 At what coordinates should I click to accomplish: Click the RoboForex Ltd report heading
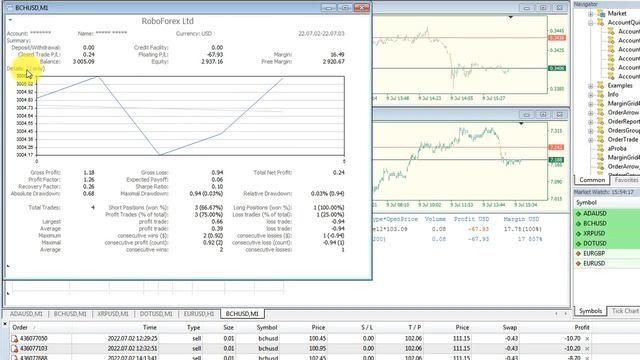pos(167,21)
